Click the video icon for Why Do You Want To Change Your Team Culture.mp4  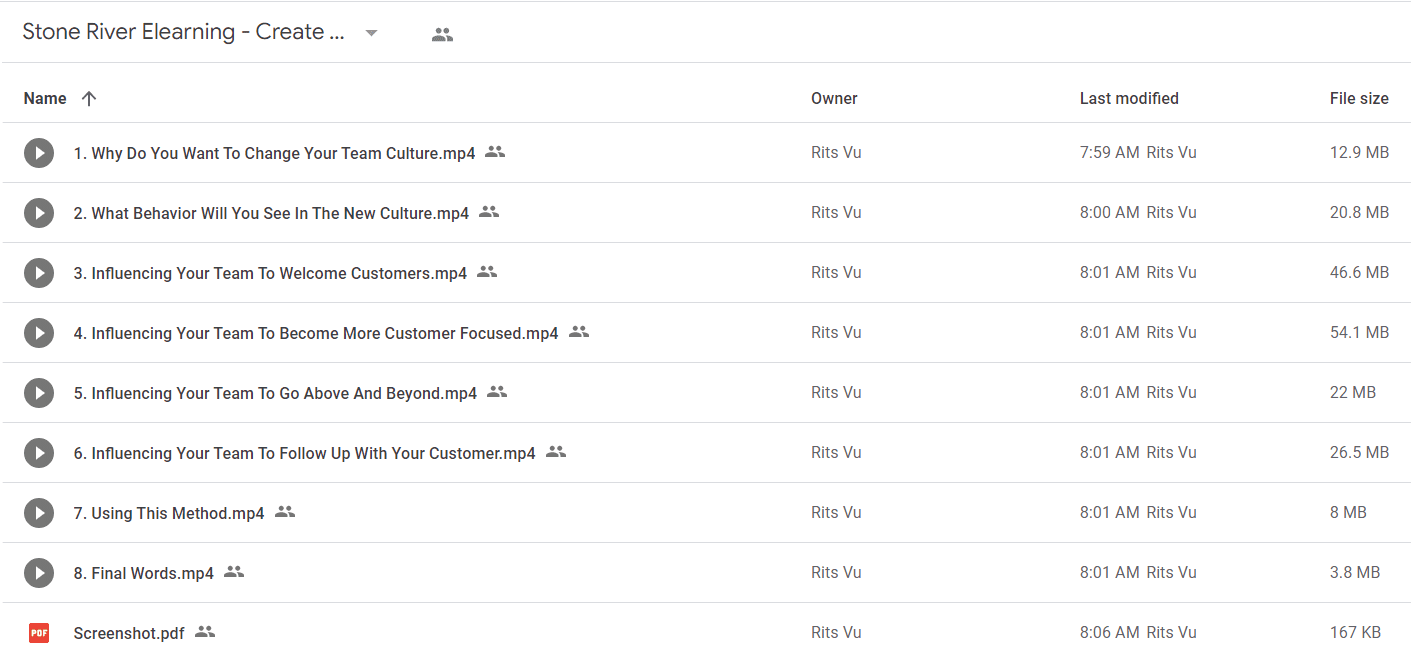(x=39, y=153)
